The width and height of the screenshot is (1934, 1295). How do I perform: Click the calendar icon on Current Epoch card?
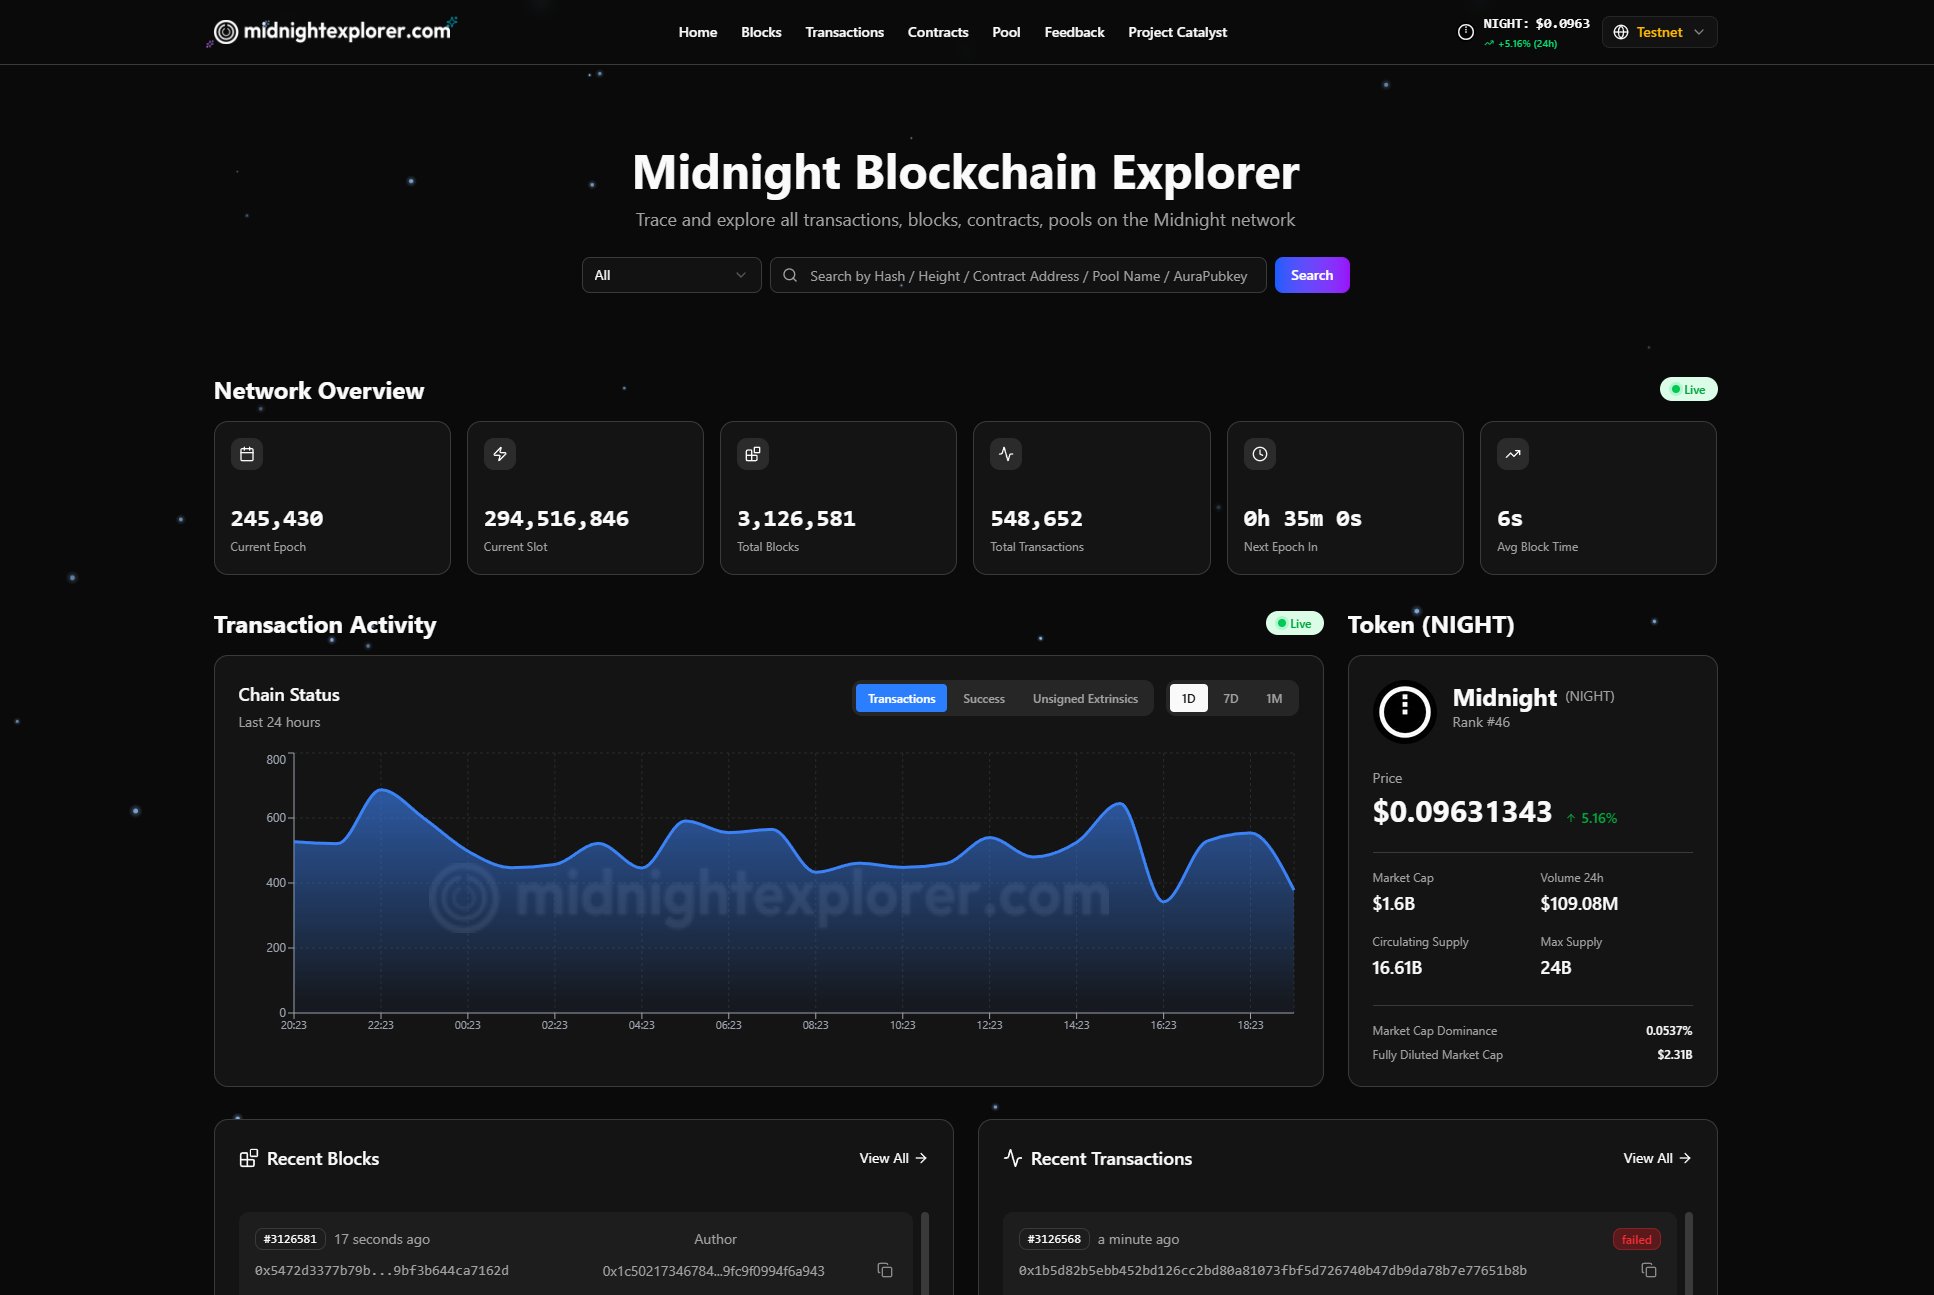point(247,454)
